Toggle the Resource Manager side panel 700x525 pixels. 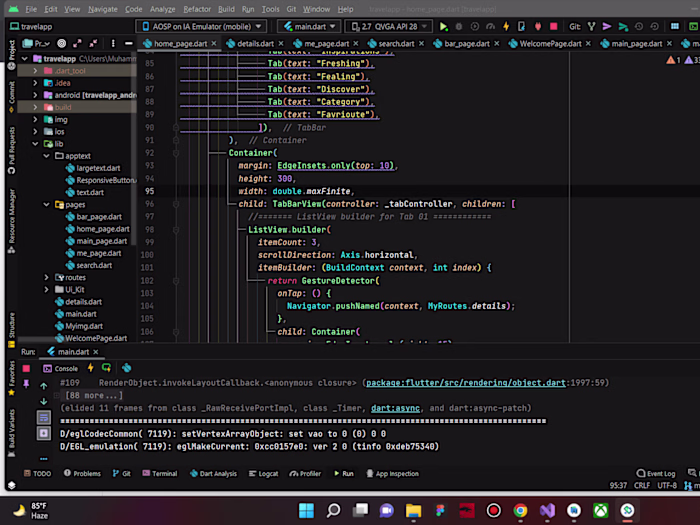[11, 218]
